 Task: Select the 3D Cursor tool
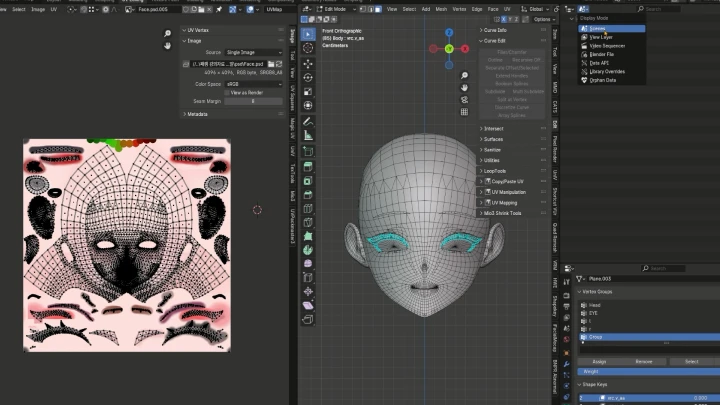308,48
